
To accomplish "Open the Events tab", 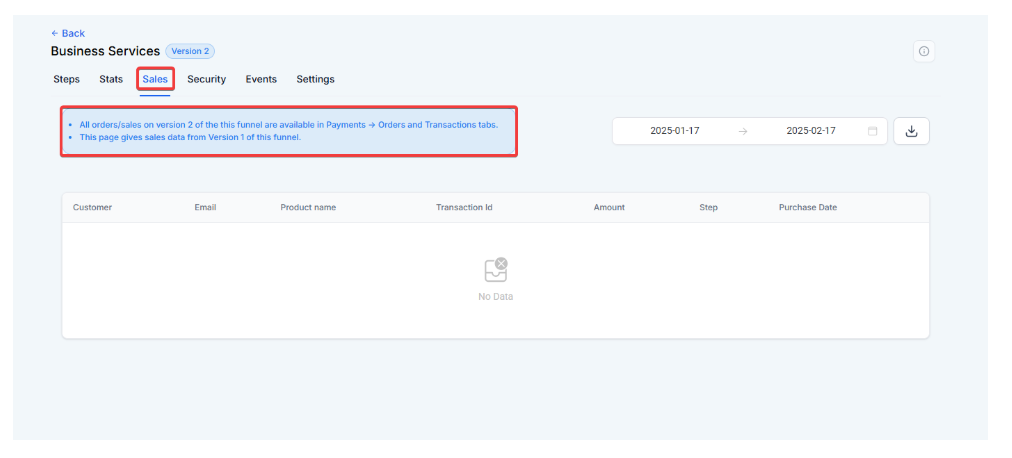I will pyautogui.click(x=261, y=79).
